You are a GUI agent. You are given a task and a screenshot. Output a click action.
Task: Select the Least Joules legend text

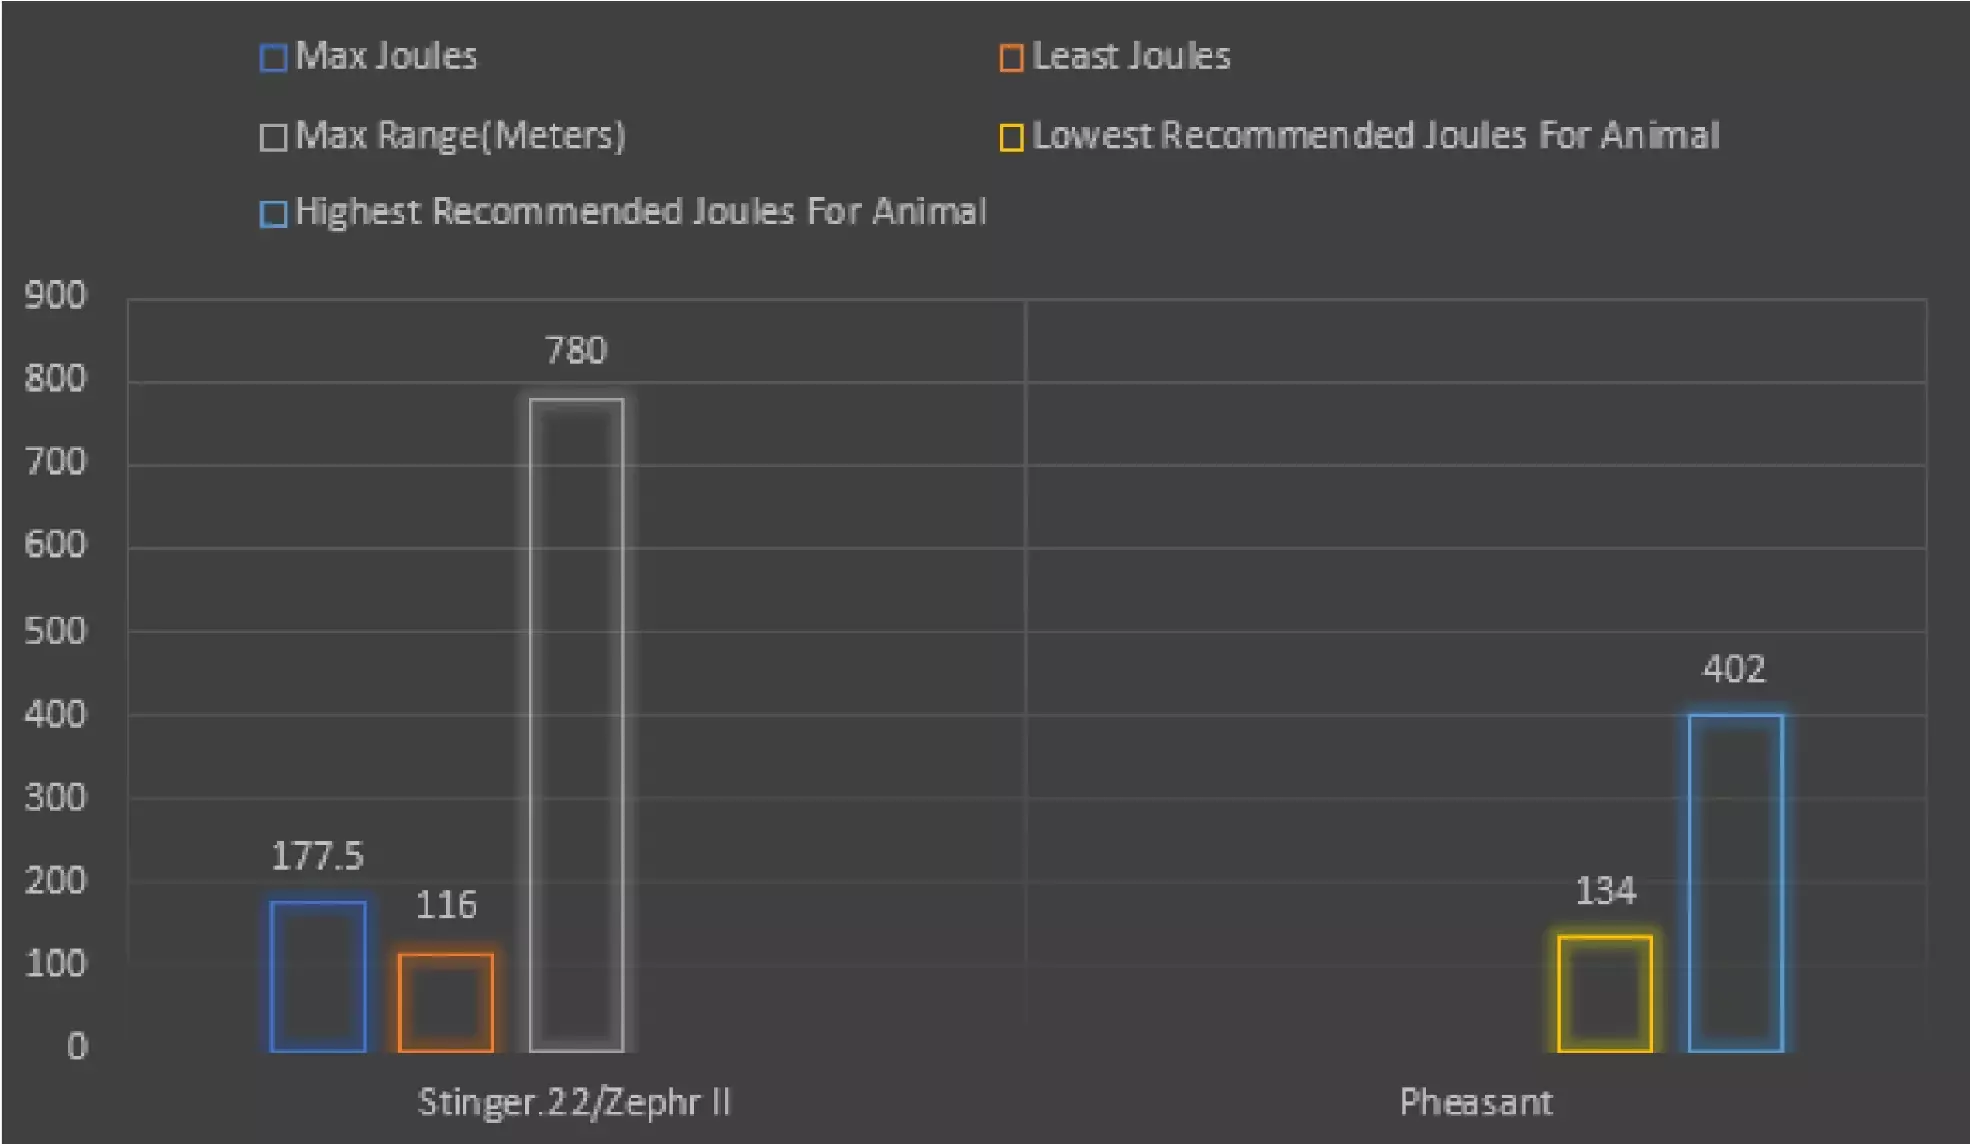[x=1131, y=56]
